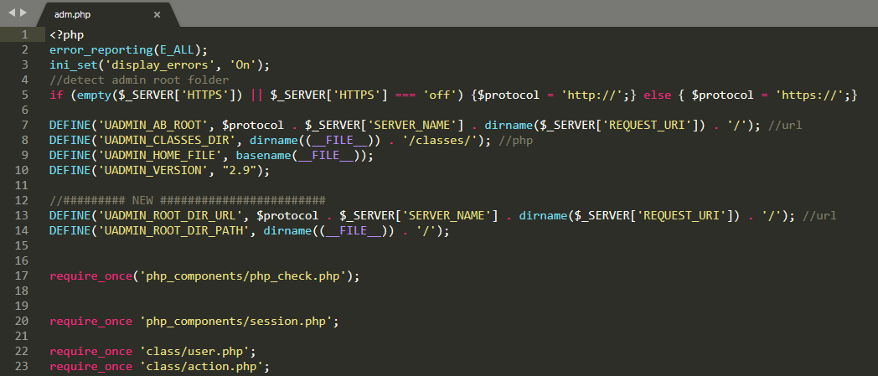The width and height of the screenshot is (878, 376).
Task: Click the next tab right arrow
Action: [23, 12]
